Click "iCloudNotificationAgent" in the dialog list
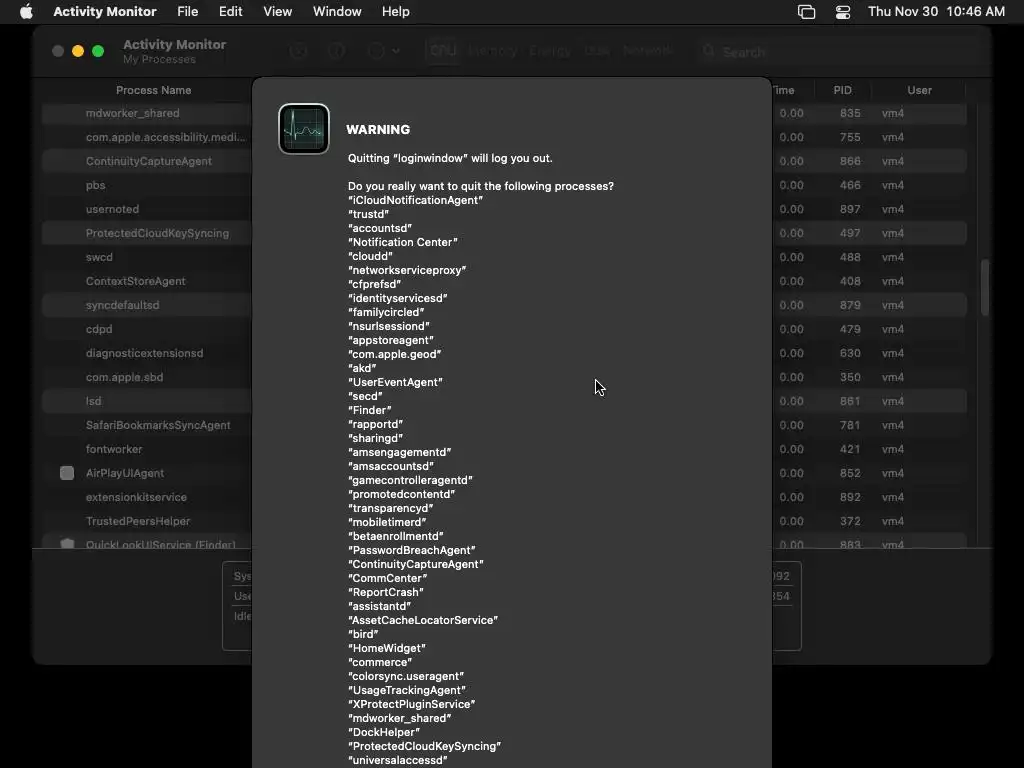The width and height of the screenshot is (1024, 768). pos(415,200)
